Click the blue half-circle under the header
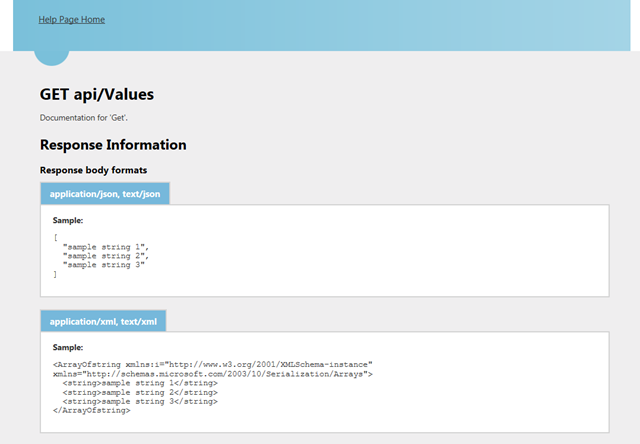This screenshot has width=640, height=444. (x=51, y=58)
